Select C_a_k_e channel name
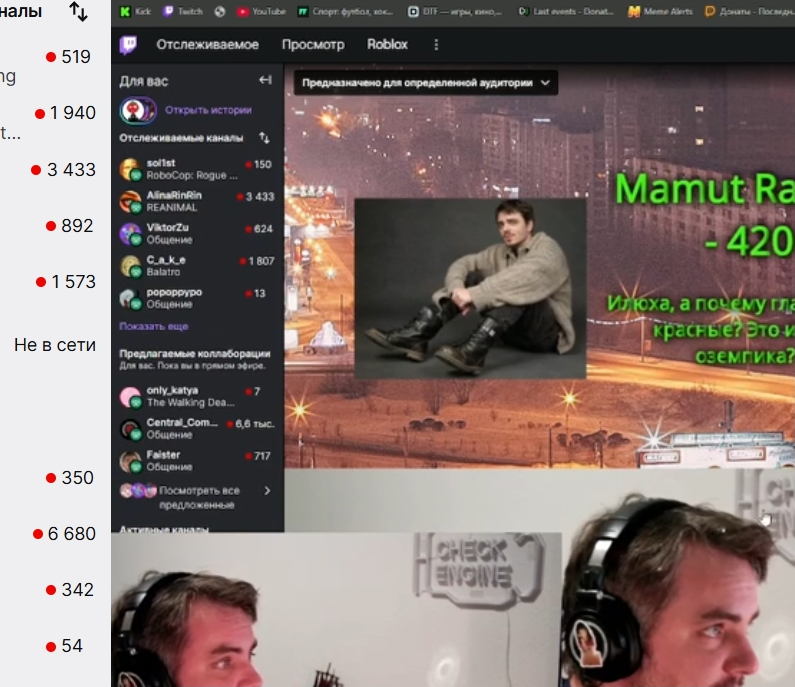The image size is (795, 687). [x=166, y=260]
